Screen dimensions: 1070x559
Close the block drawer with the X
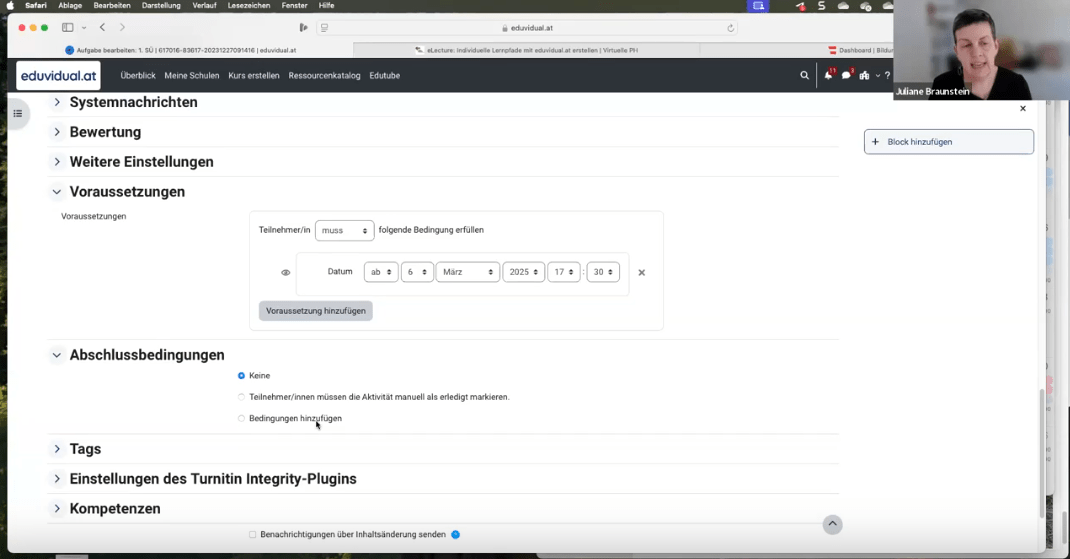click(1022, 109)
